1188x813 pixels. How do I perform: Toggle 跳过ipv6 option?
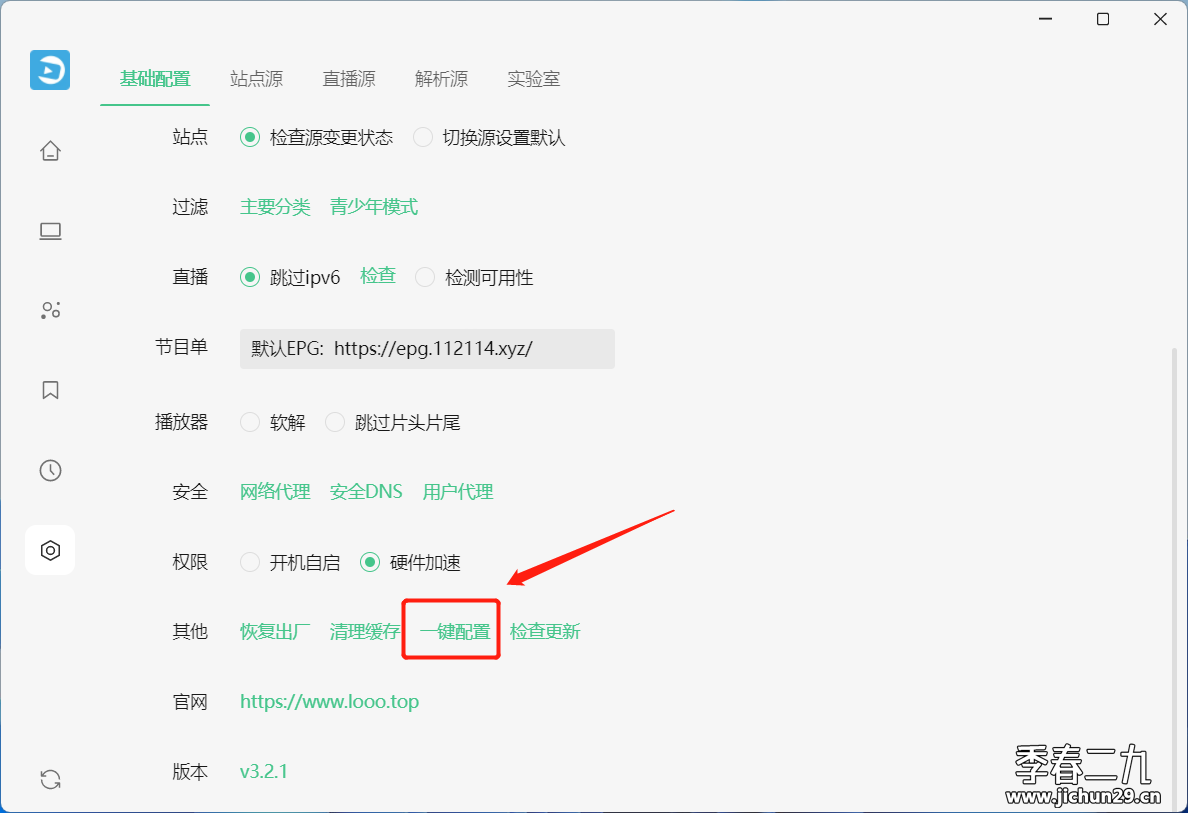[290, 277]
